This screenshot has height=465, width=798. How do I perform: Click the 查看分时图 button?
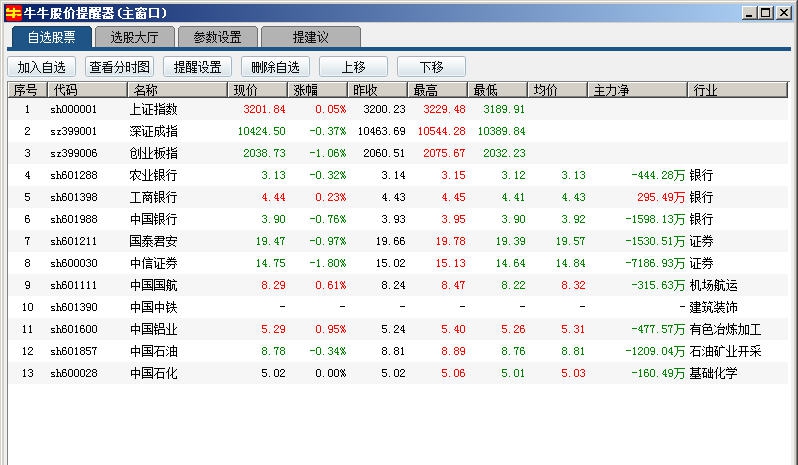click(x=120, y=67)
